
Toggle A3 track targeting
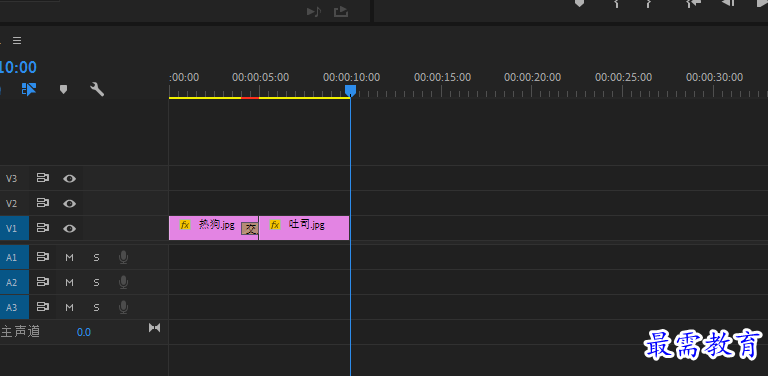(11, 307)
